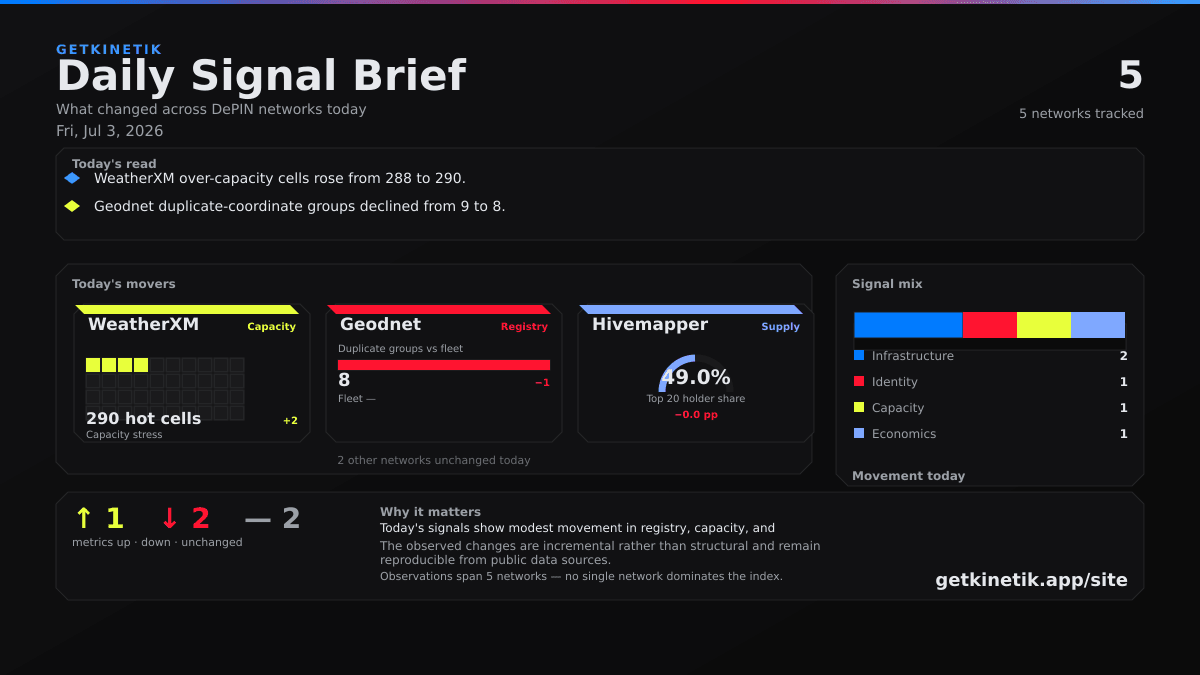Click the 'metrics up · down · unchanged' caption
Screen dimensions: 1200x675
point(157,542)
